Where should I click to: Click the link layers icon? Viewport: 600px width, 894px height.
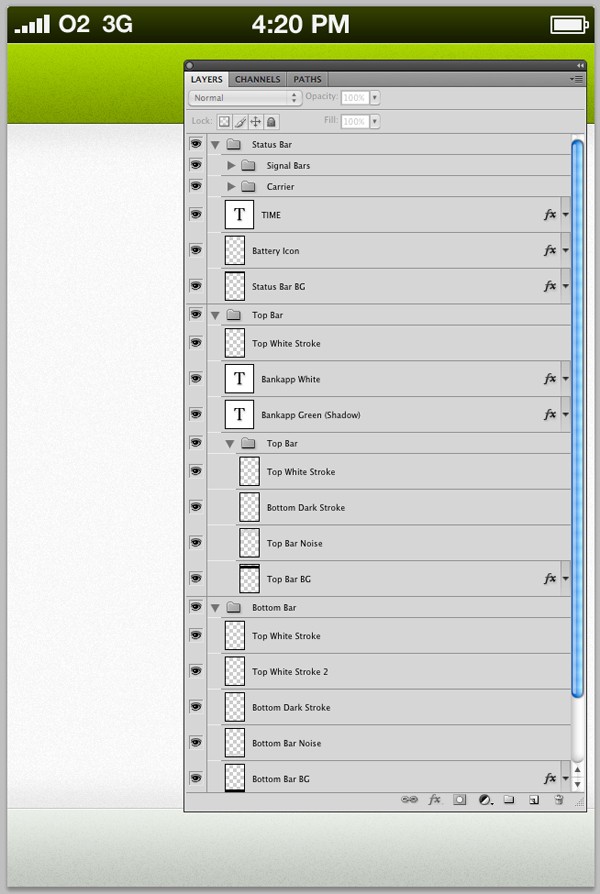tap(409, 799)
